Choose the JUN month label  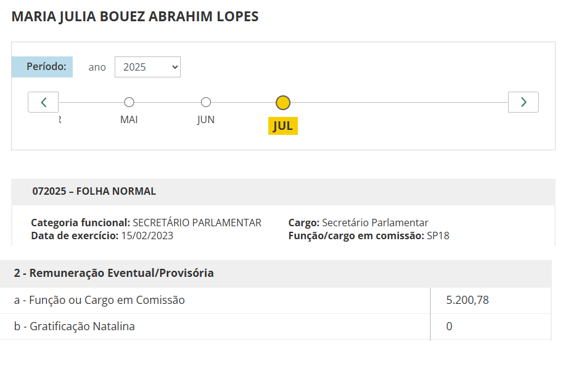coord(206,120)
